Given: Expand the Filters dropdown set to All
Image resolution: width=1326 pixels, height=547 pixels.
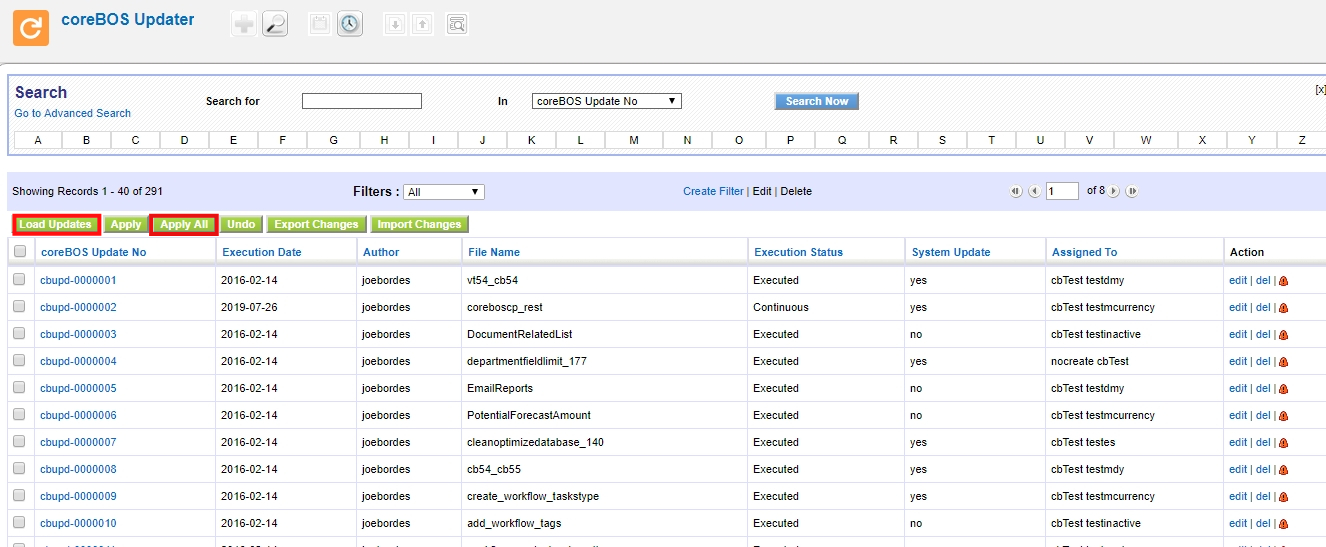Looking at the screenshot, I should pyautogui.click(x=444, y=192).
